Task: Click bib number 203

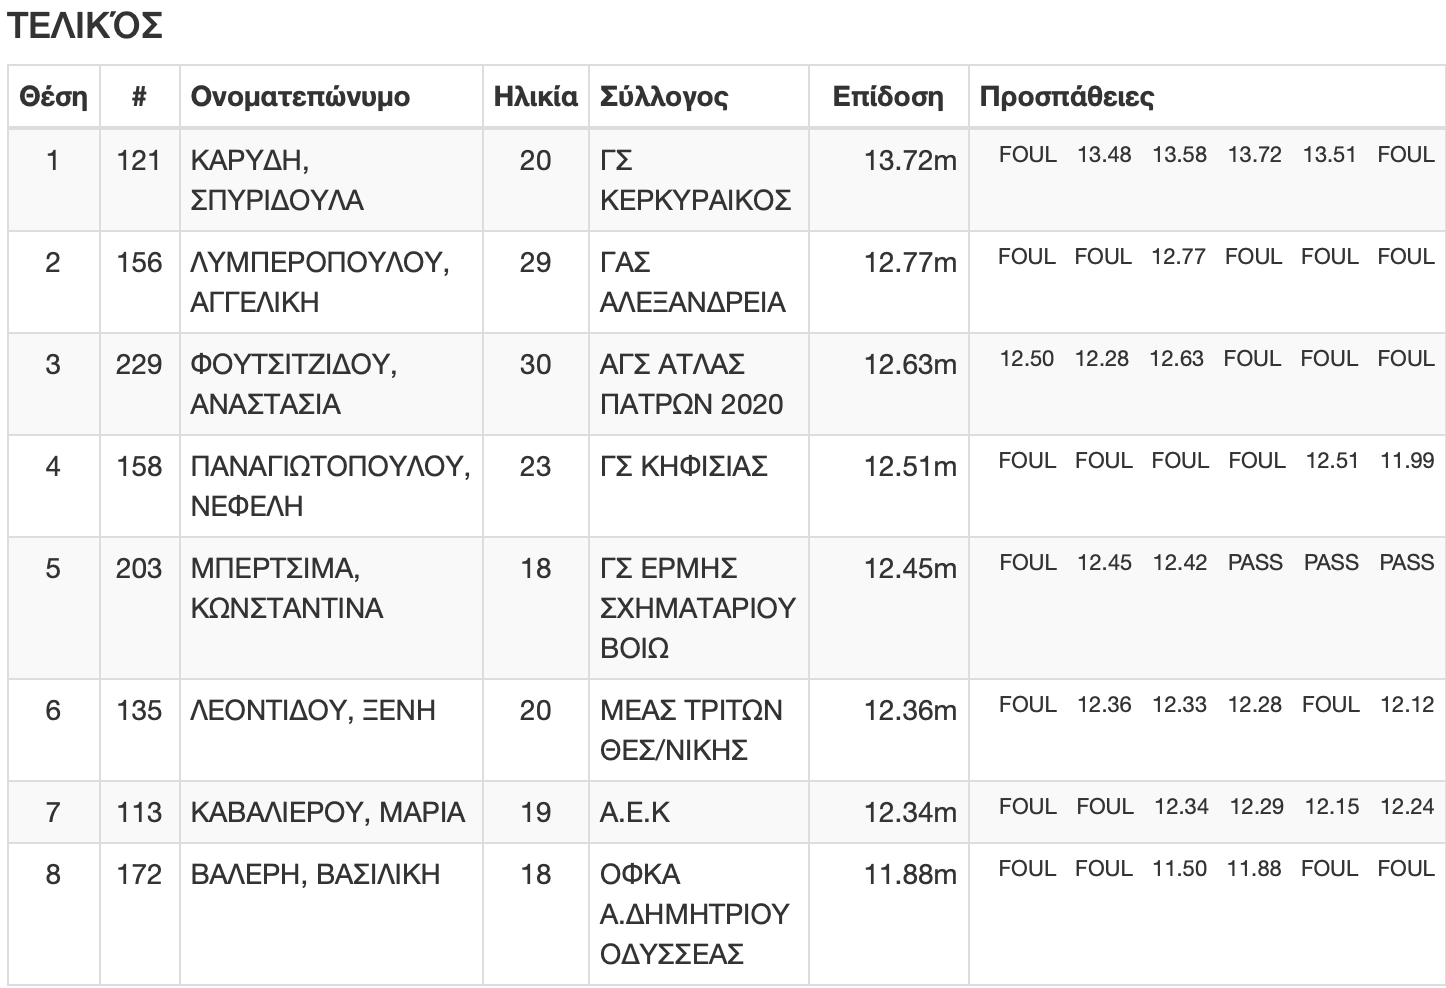Action: (139, 569)
